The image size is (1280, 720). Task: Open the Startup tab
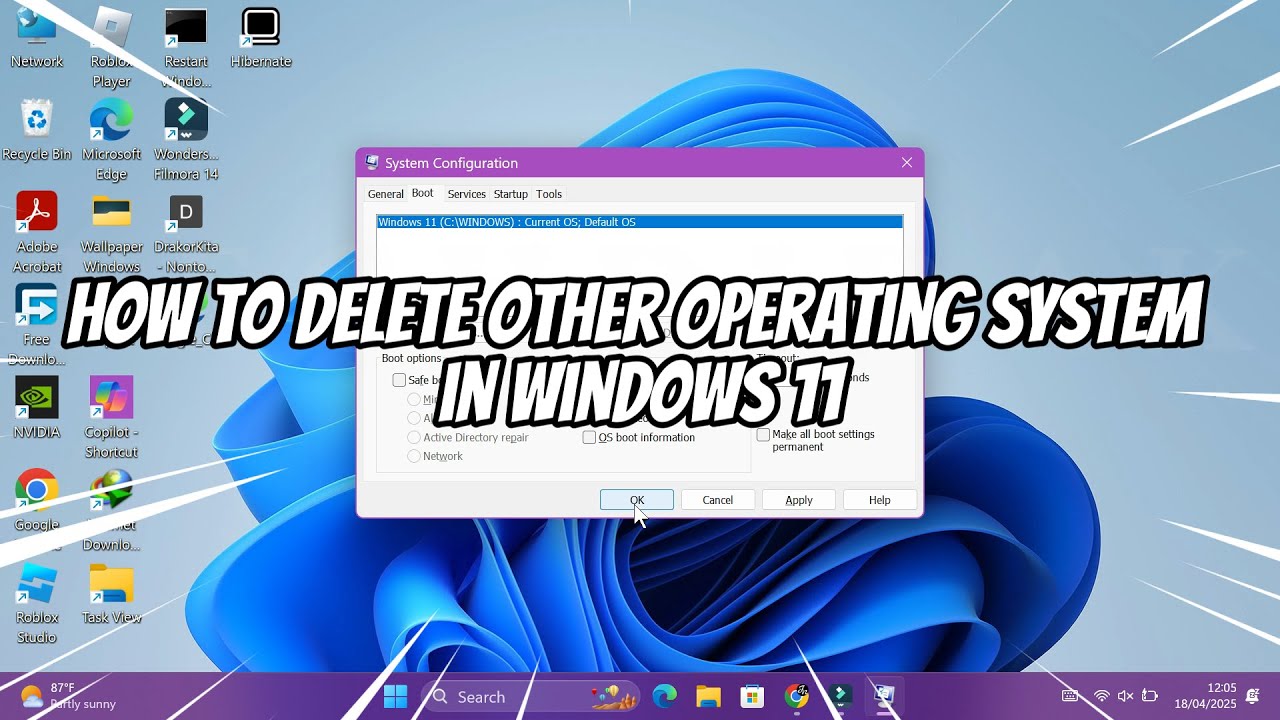point(510,194)
